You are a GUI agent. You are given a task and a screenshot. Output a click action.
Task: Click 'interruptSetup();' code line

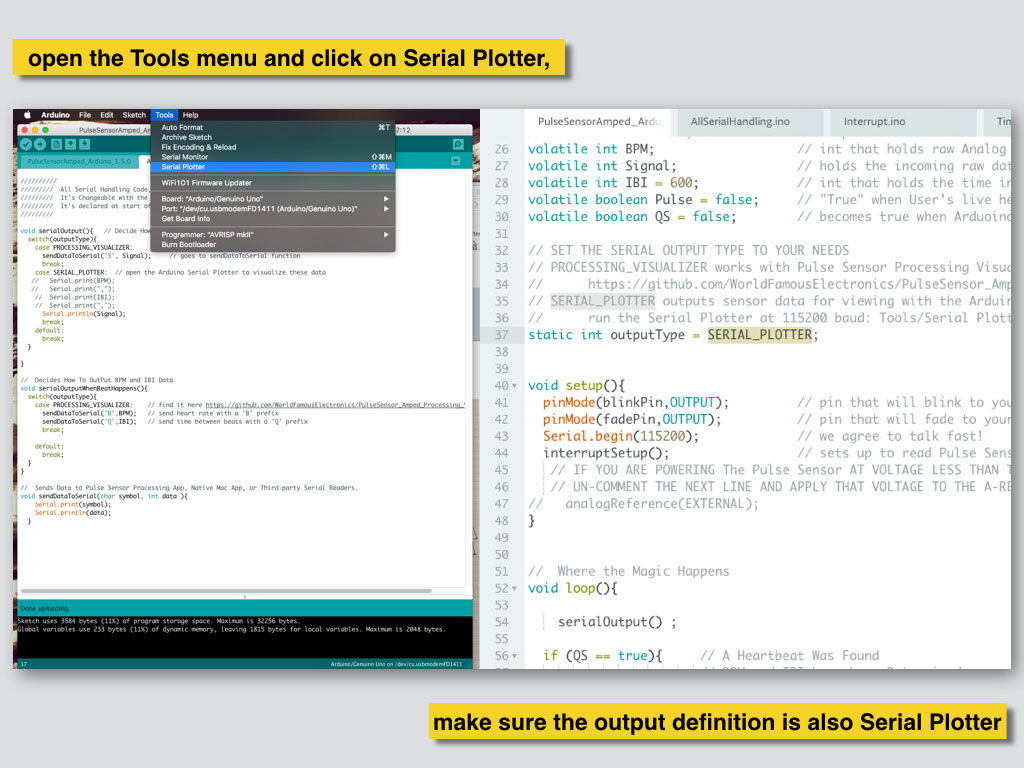tap(606, 453)
